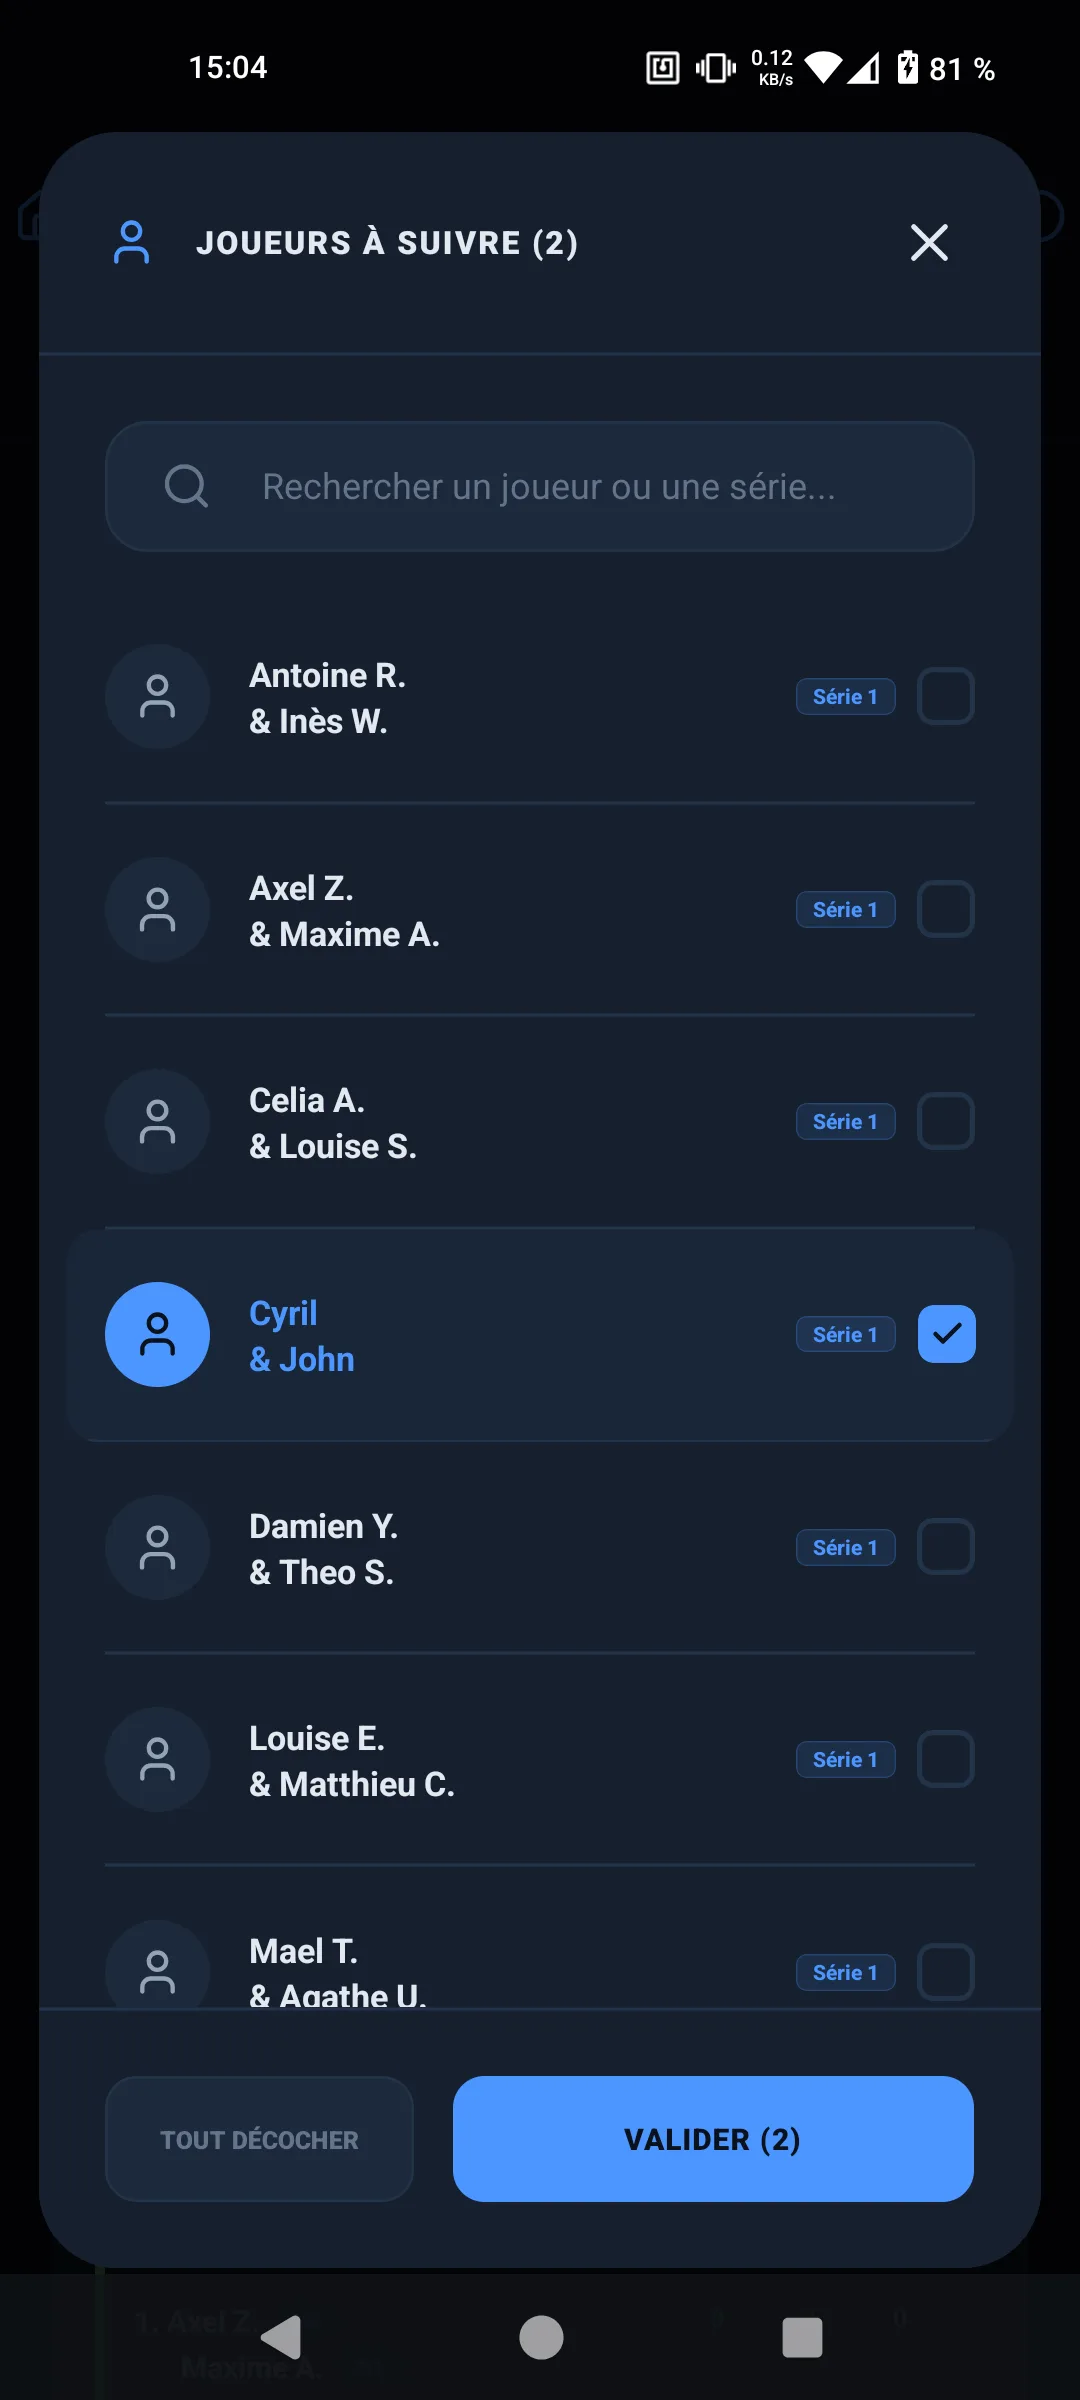This screenshot has height=2400, width=1080.
Task: Uncheck the Cyril & John checkbox
Action: coord(946,1334)
